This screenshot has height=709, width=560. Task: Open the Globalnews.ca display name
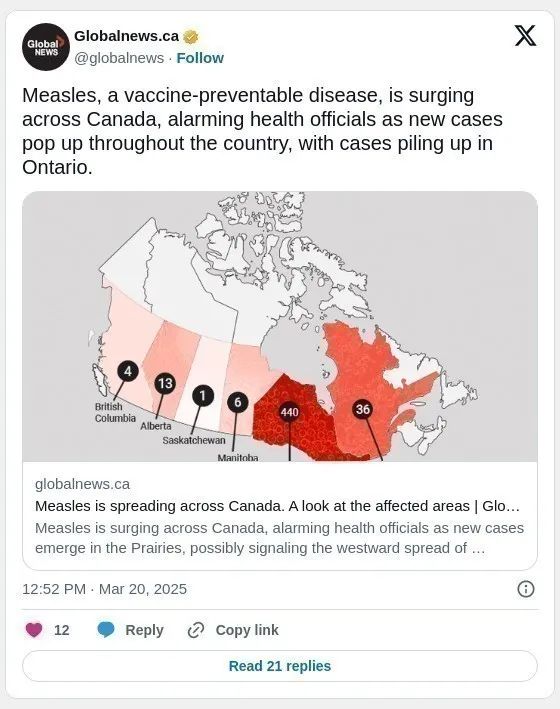(126, 36)
